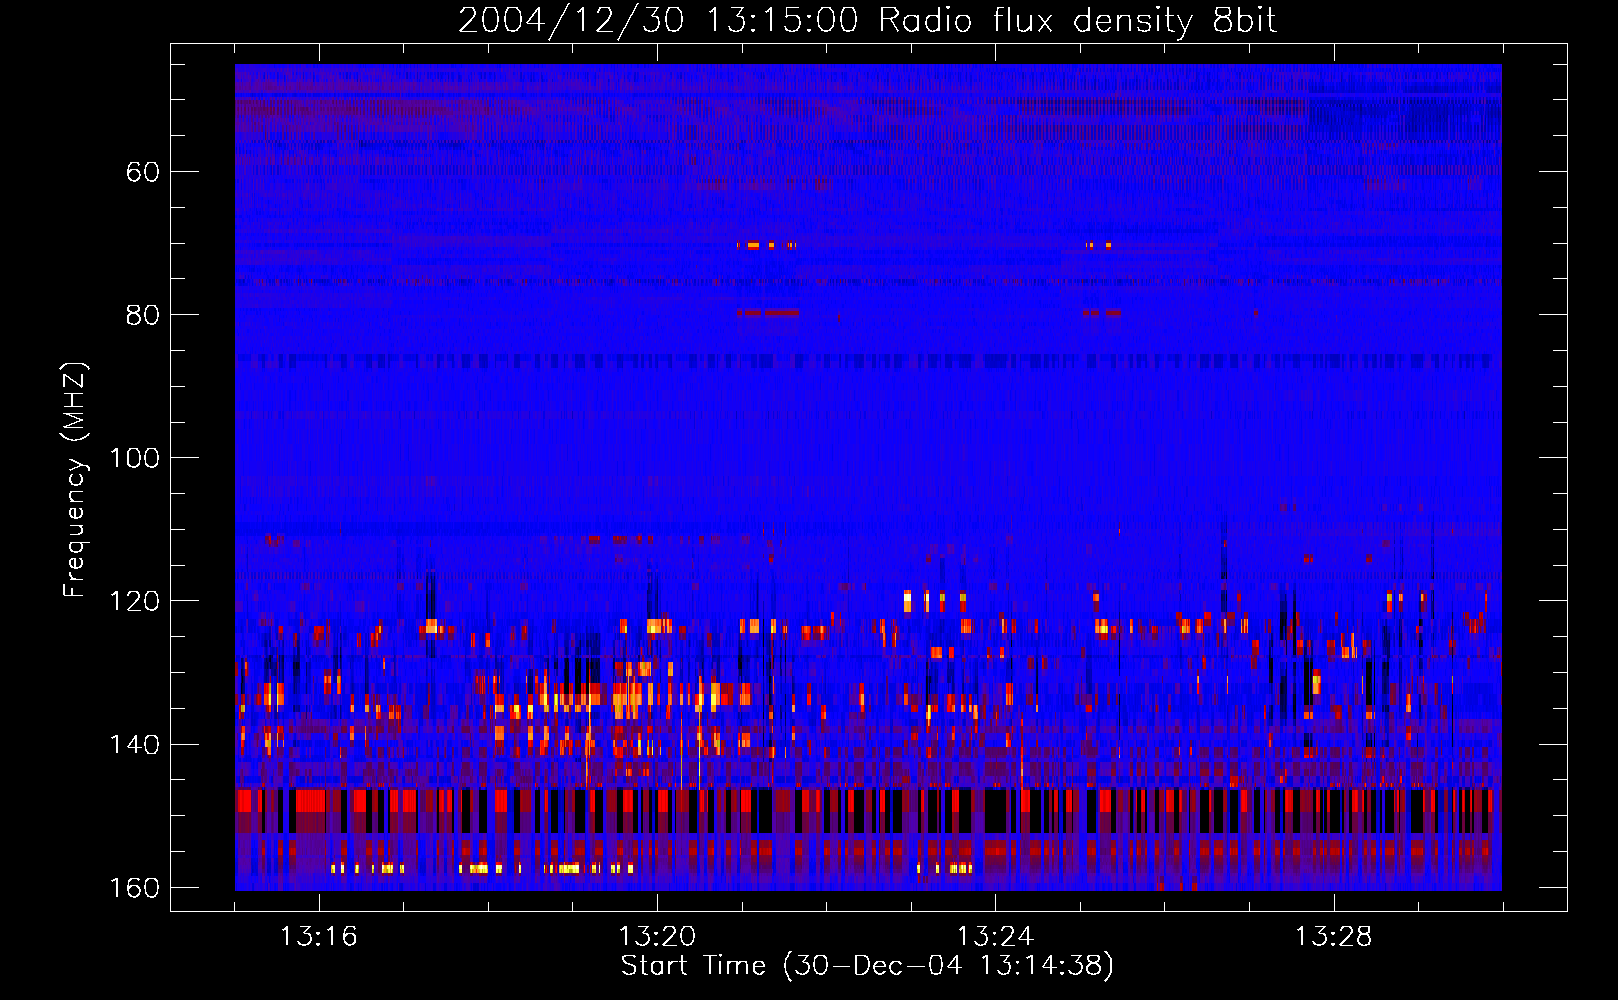Click the plot title '2004/12/30 13:15:00 Radio flux density 8bit'
Image resolution: width=1618 pixels, height=1000 pixels.
coord(867,21)
